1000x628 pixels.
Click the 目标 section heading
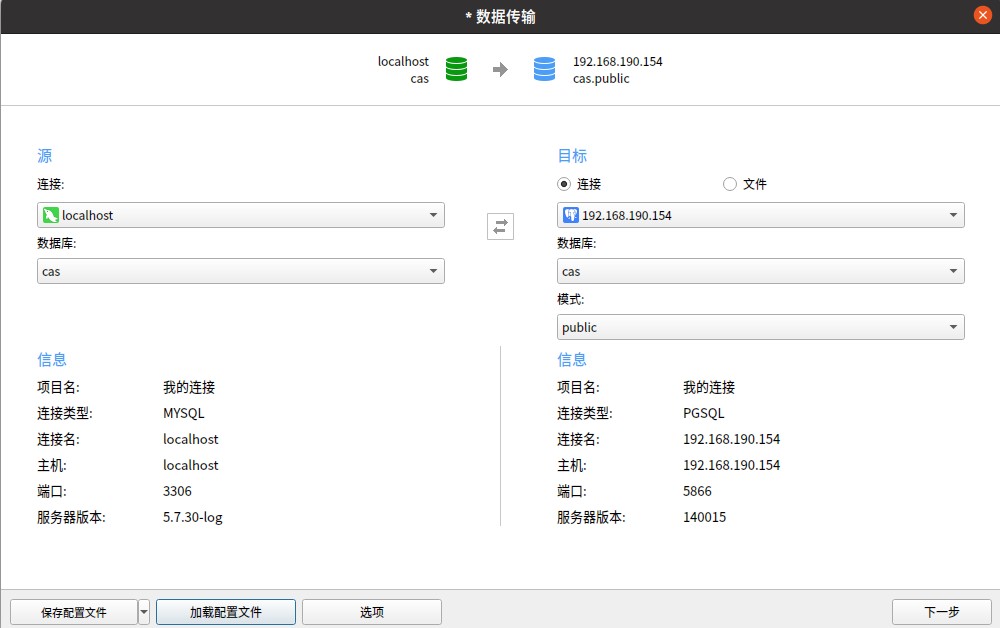coord(572,156)
